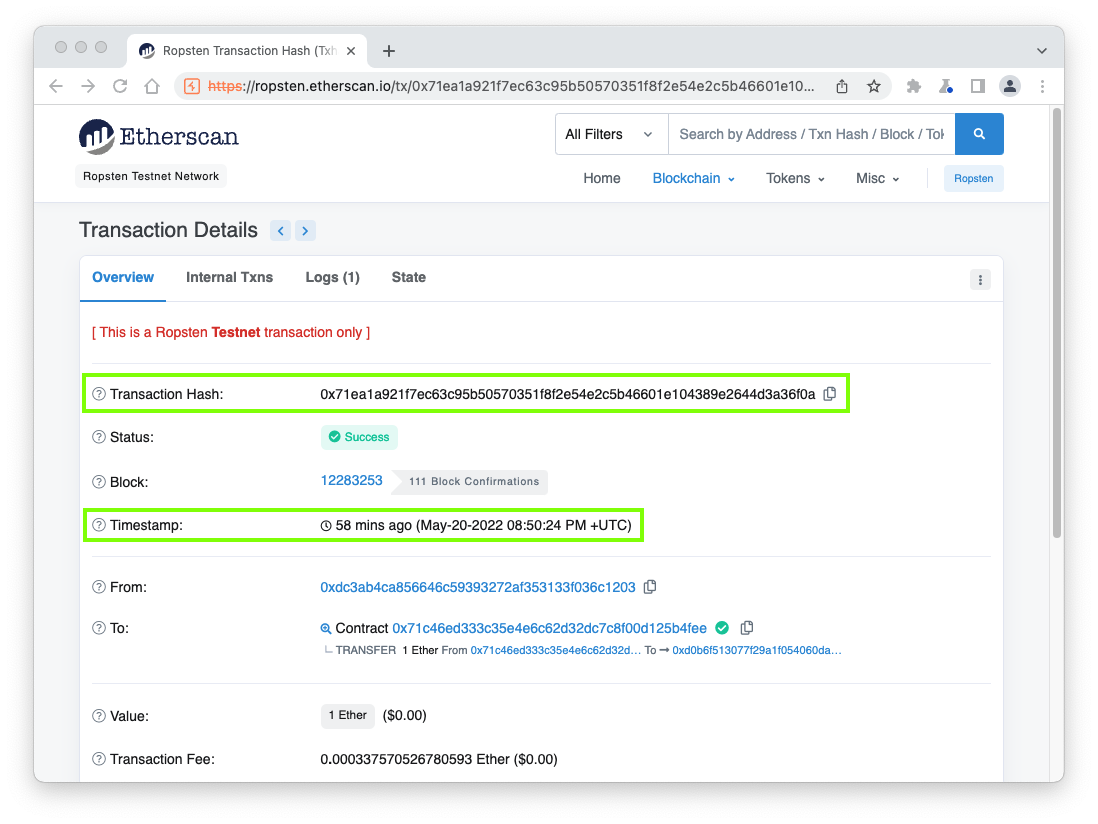Click the browser back arrow
Screen dimensions: 1098x824
[x=56, y=86]
